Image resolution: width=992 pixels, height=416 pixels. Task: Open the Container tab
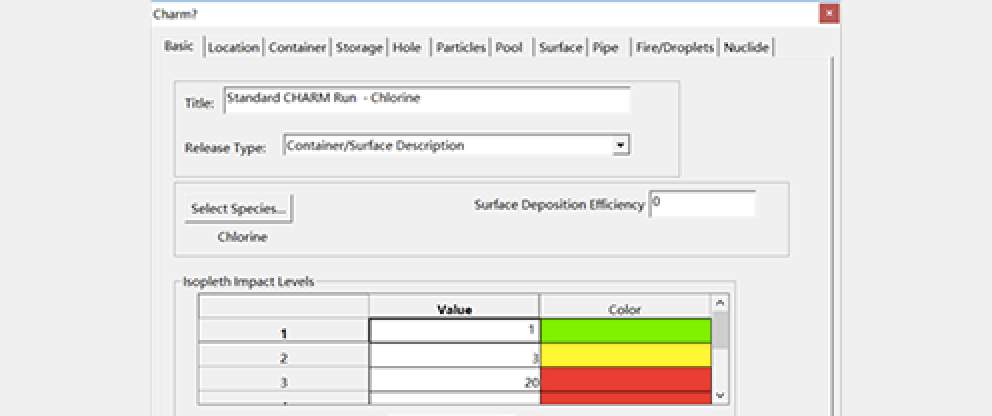(x=297, y=48)
